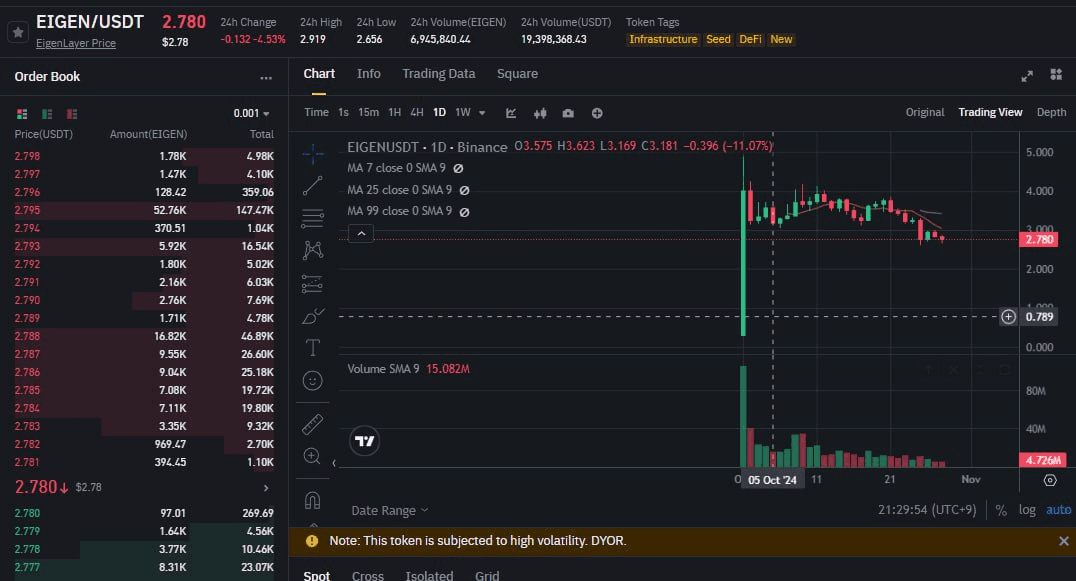
Task: Select the Cross margin tab
Action: (x=368, y=575)
